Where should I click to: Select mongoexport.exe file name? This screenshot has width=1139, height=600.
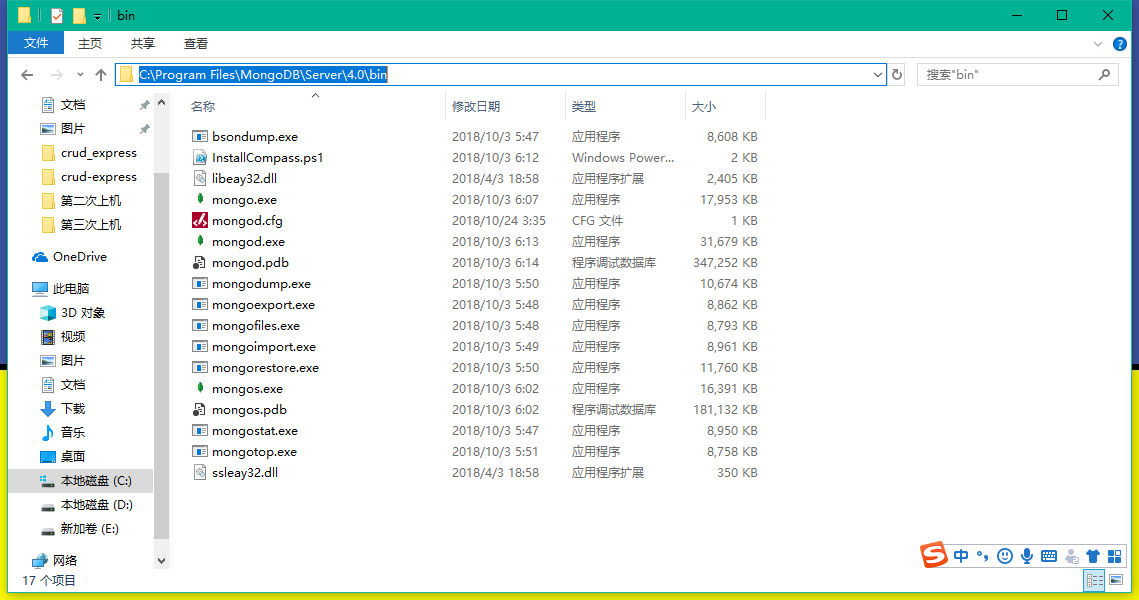[264, 304]
